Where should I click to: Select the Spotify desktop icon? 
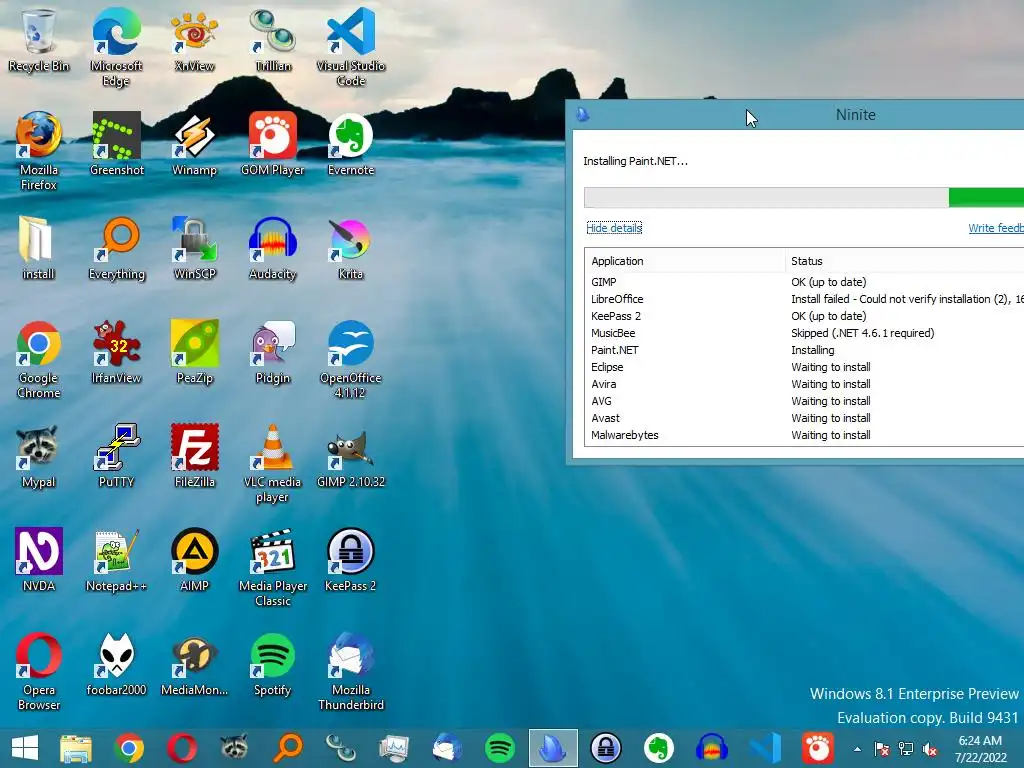272,664
